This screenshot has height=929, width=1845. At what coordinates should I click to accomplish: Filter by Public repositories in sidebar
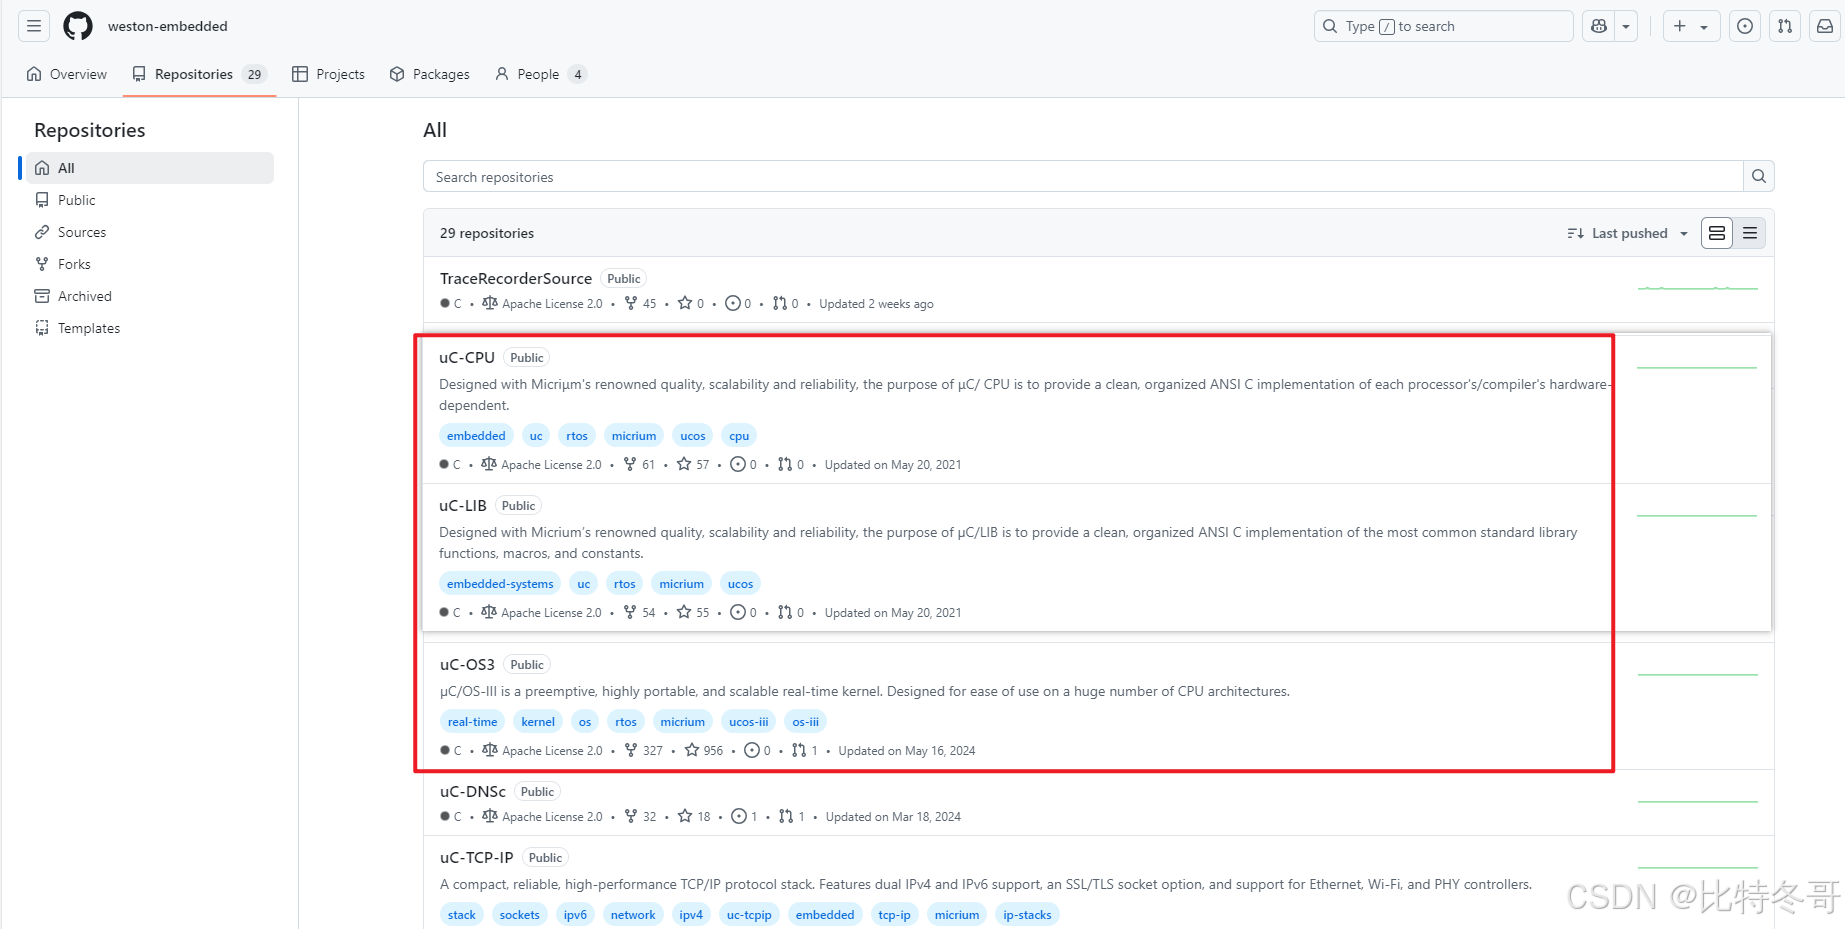150,200
